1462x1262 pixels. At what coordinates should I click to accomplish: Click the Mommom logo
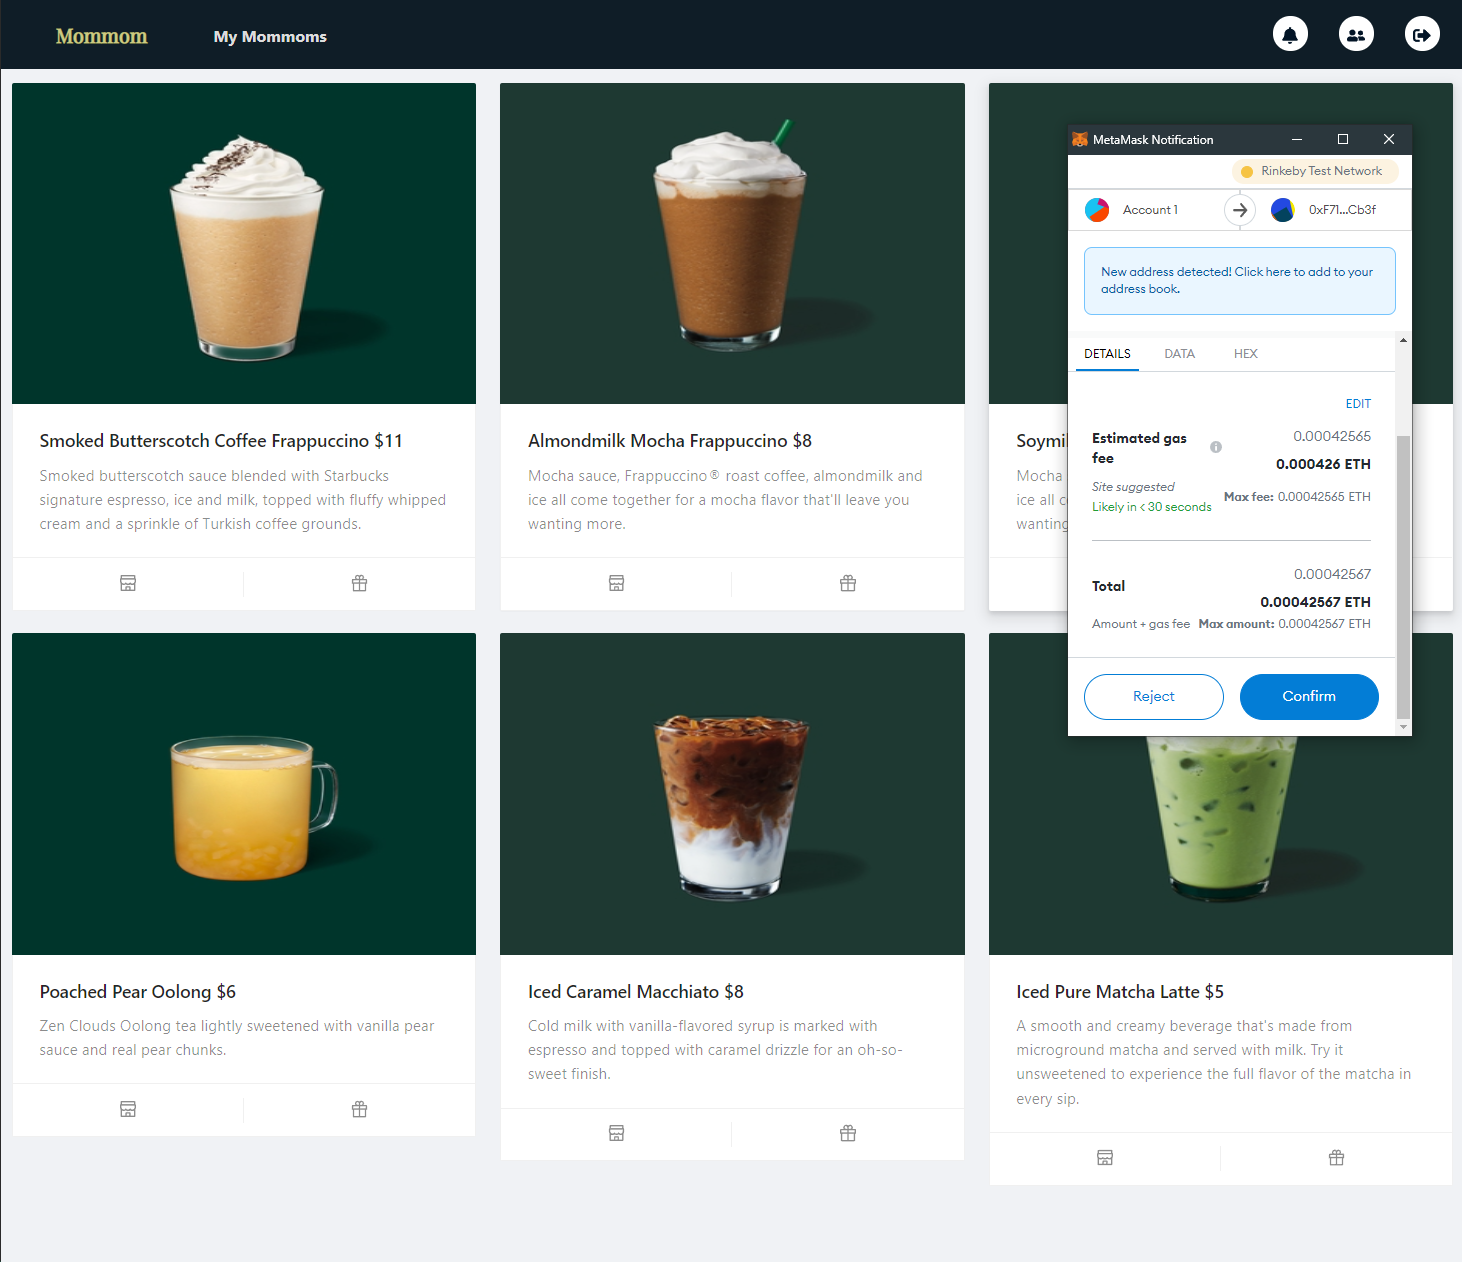(x=102, y=36)
